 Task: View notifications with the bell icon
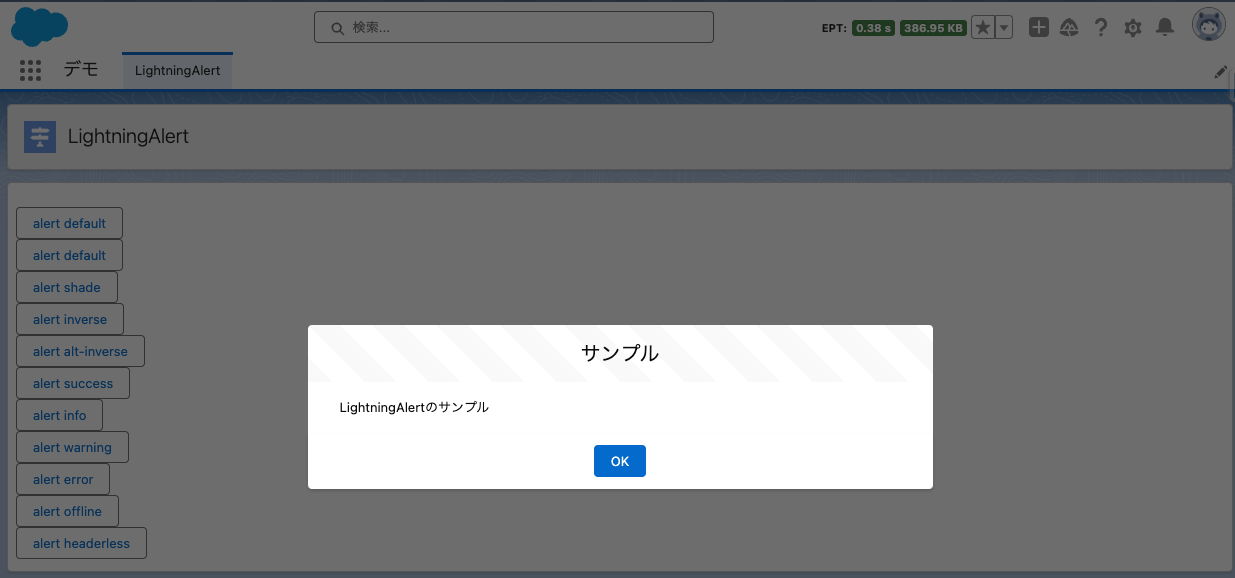(x=1164, y=27)
